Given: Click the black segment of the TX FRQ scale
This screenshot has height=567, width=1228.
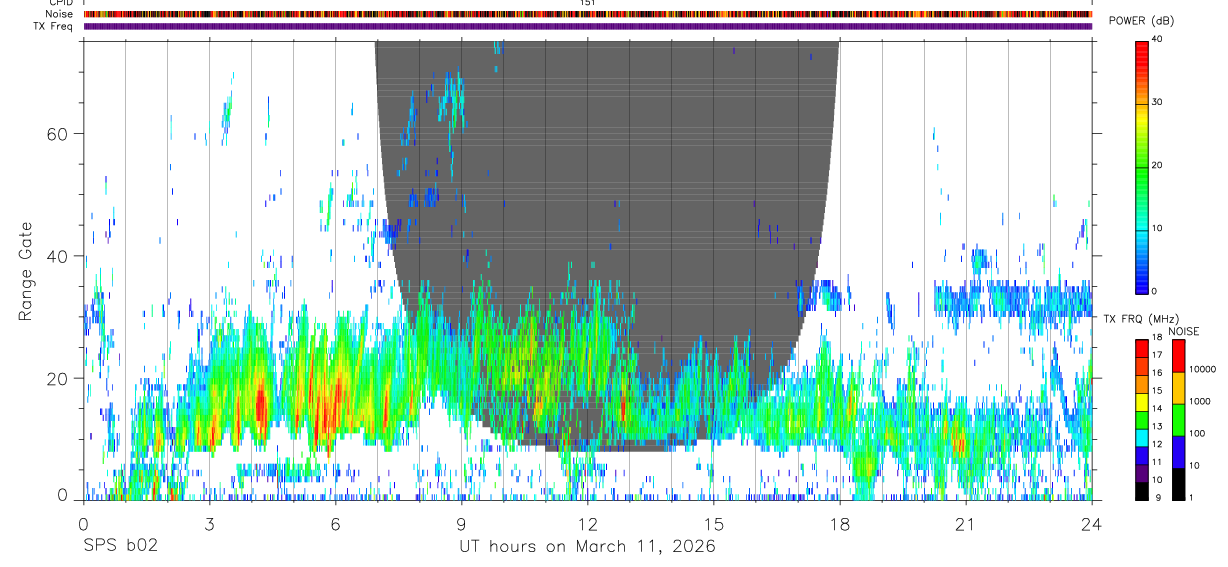Looking at the screenshot, I should coord(1142,491).
